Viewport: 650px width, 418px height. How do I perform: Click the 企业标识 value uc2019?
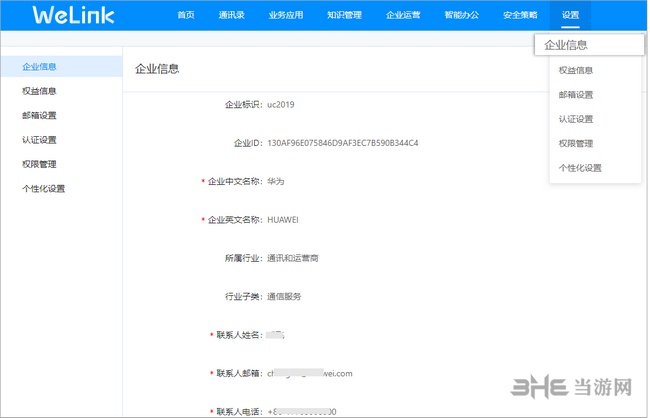click(281, 104)
